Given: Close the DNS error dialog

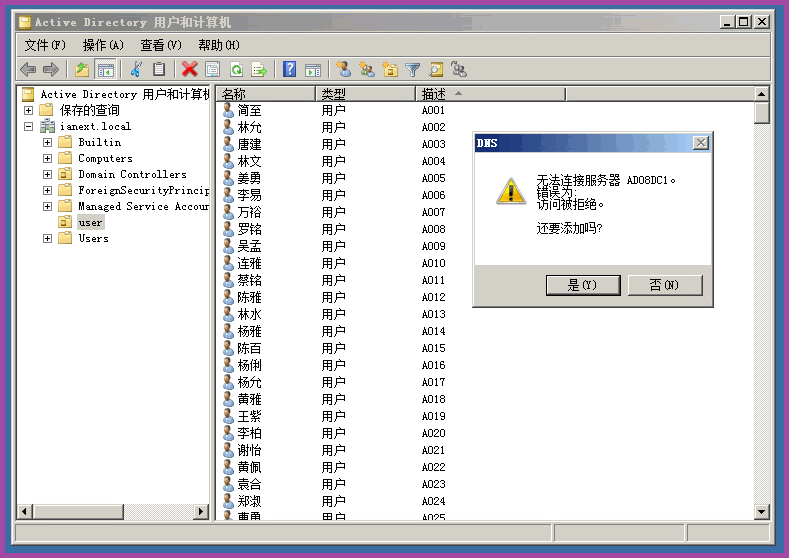Looking at the screenshot, I should click(x=700, y=143).
